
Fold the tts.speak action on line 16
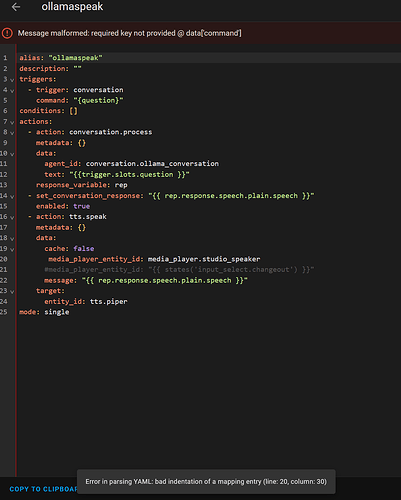click(12, 218)
